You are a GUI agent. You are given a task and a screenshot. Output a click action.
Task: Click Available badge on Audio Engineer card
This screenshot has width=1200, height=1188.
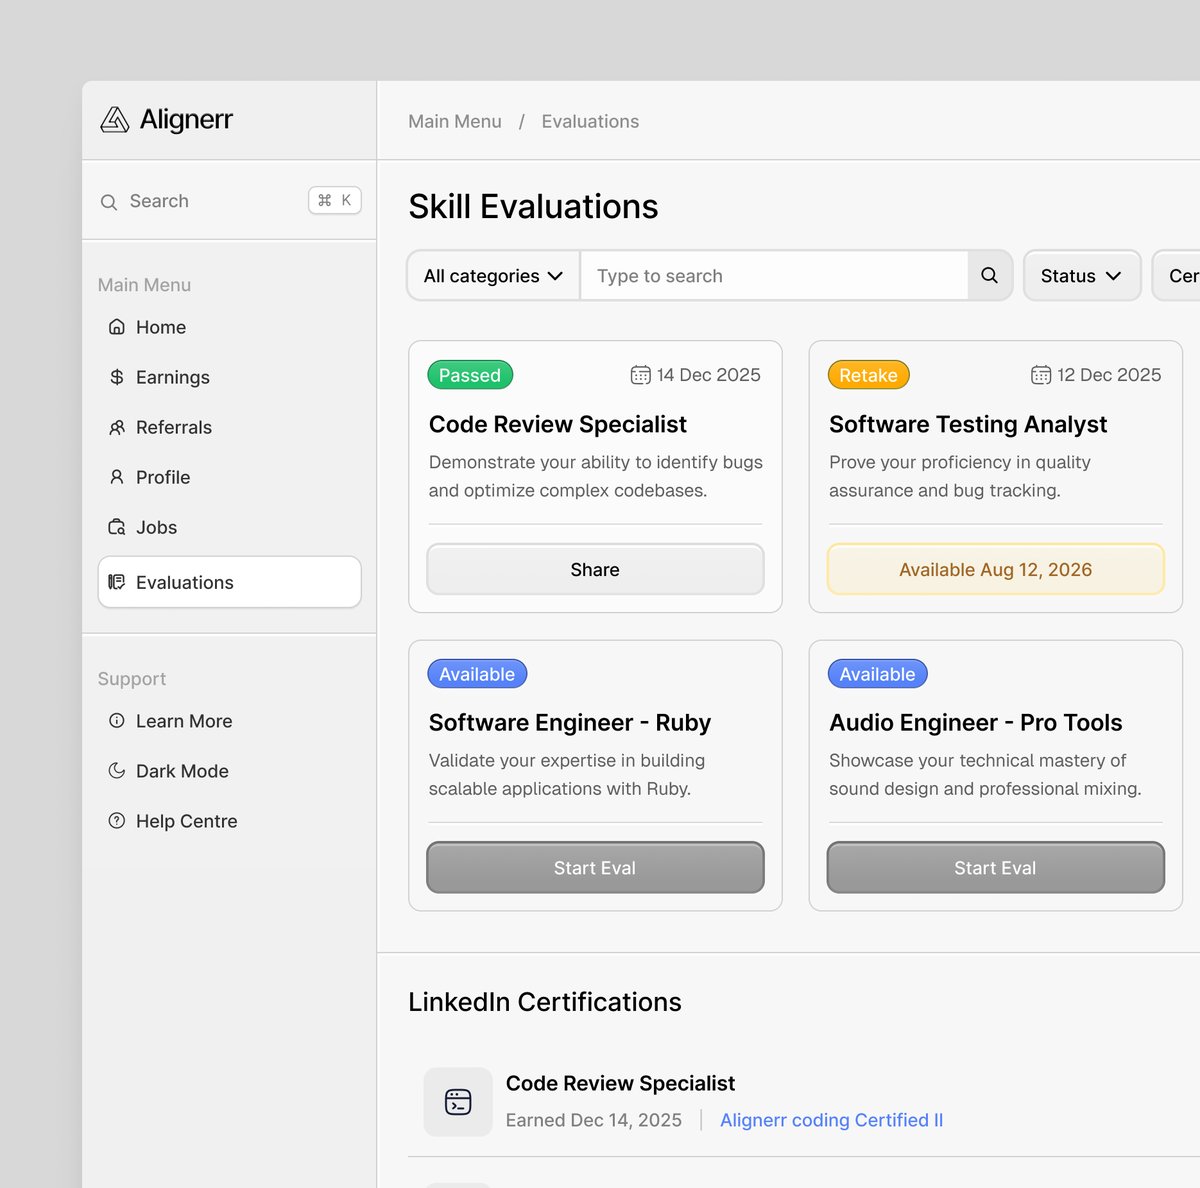[x=877, y=674]
